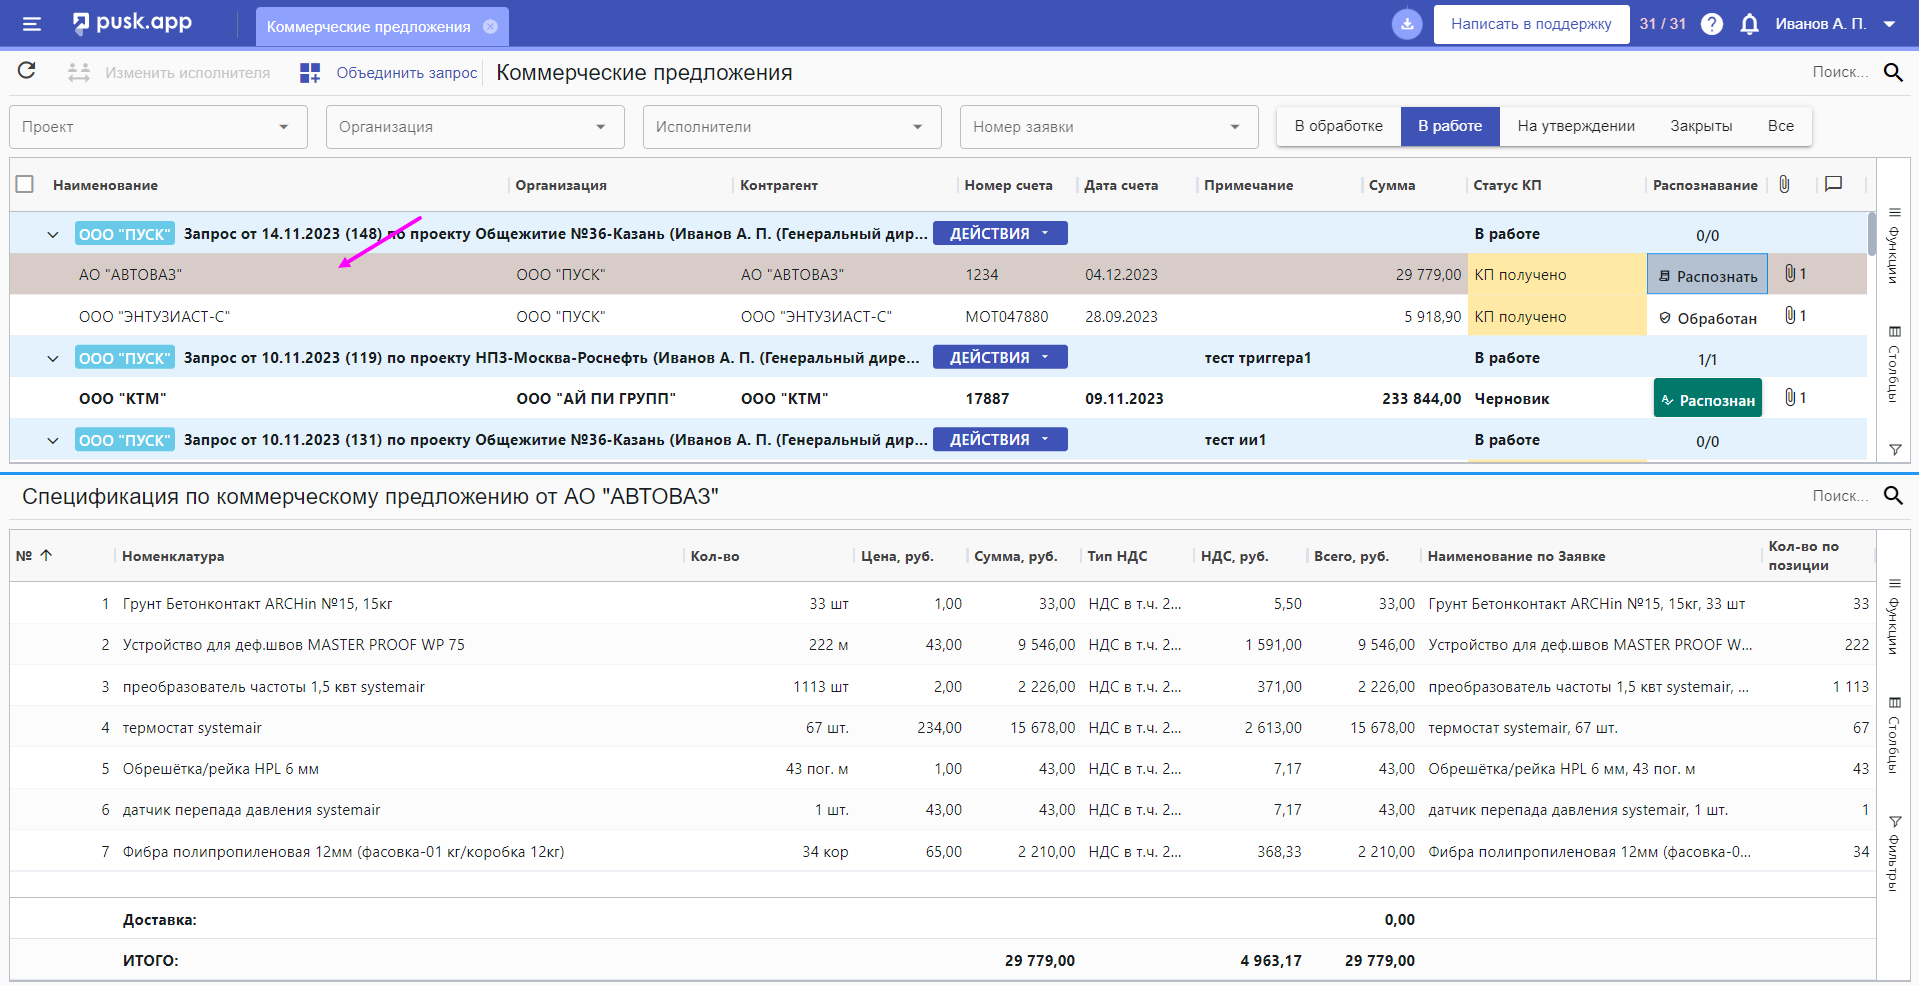Open attachment paperclip in ООО "КТМ" row

click(1790, 398)
